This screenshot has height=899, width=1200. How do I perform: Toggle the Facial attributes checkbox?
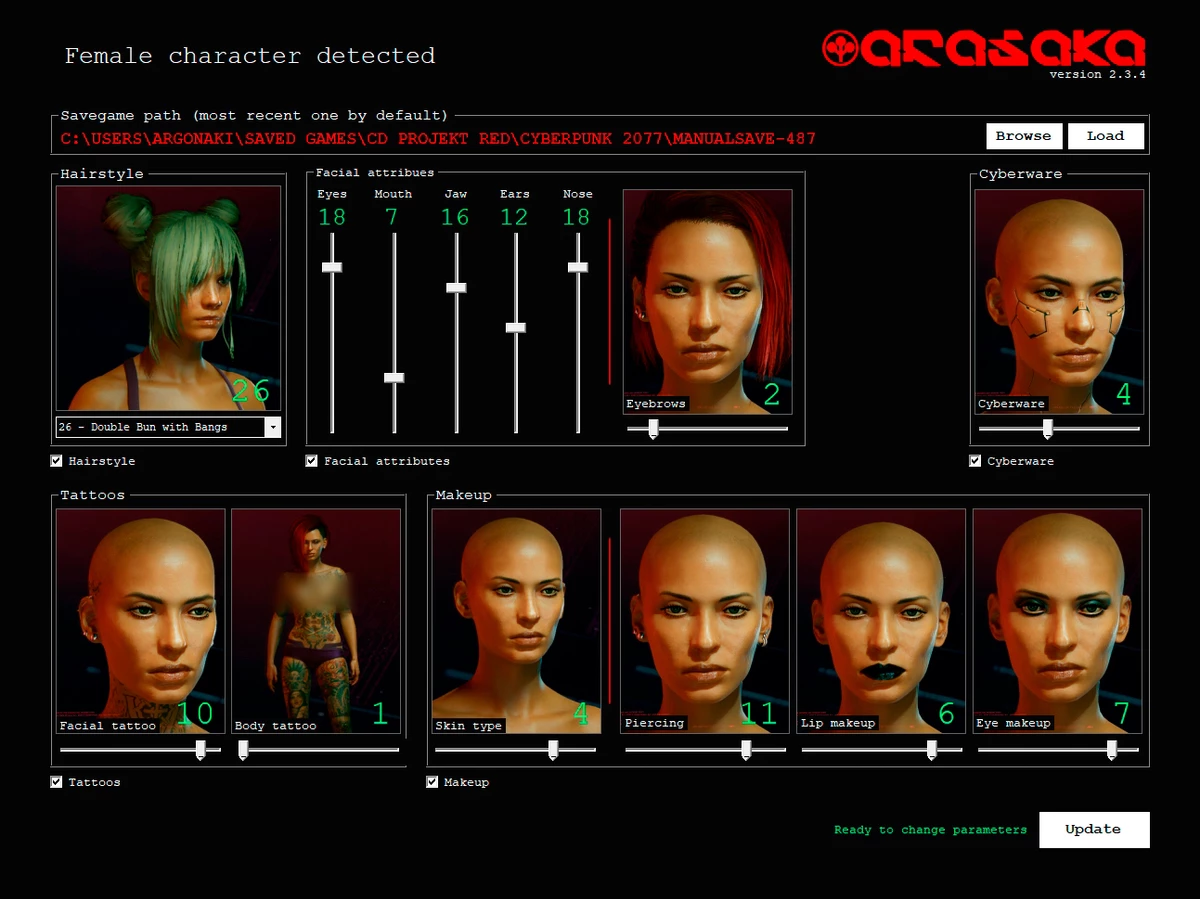click(x=312, y=461)
